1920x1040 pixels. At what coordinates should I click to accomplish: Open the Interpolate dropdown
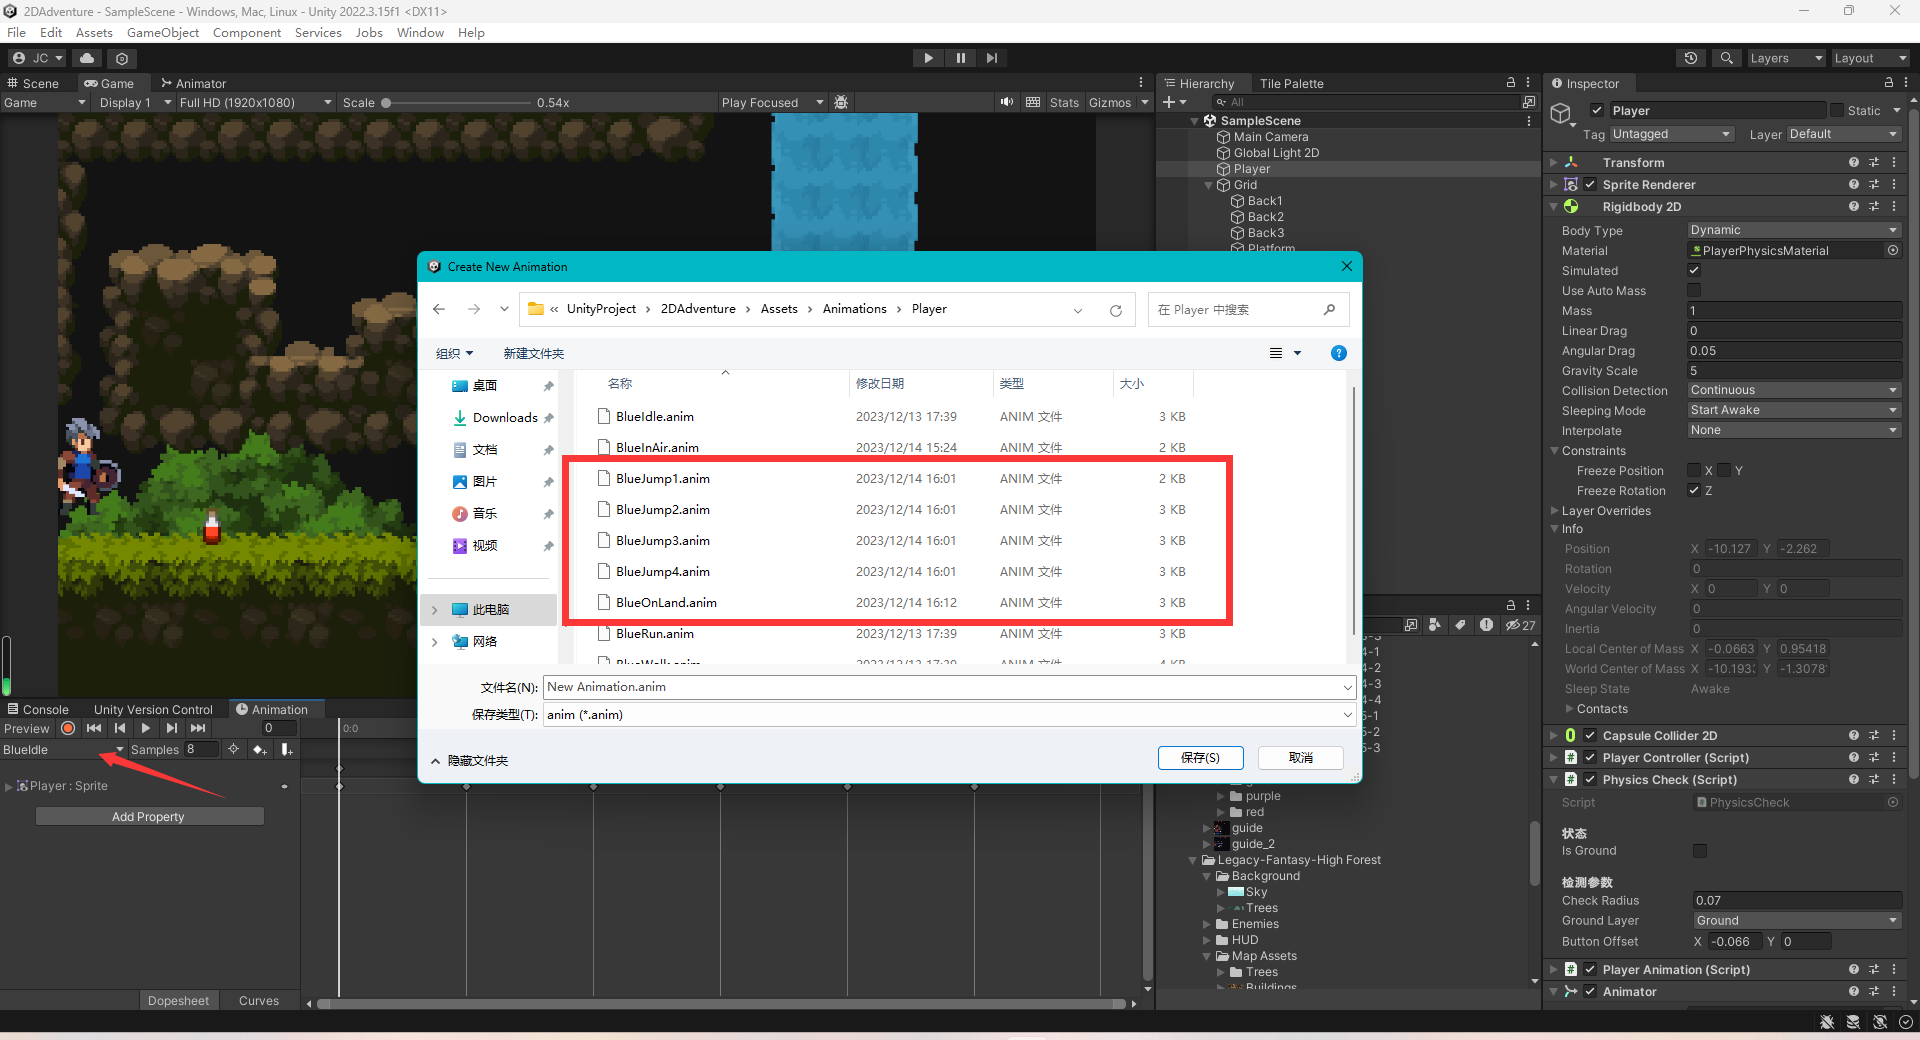[x=1794, y=430]
